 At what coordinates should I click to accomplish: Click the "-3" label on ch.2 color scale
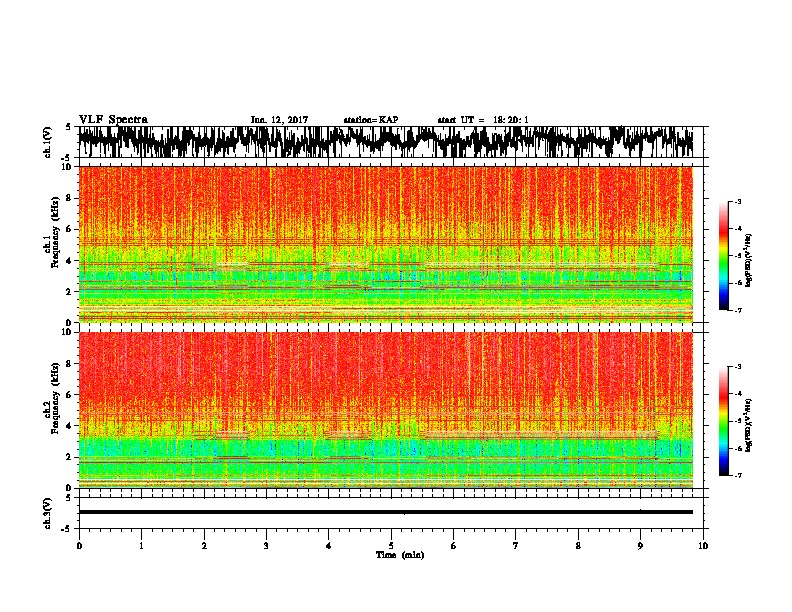tap(737, 367)
